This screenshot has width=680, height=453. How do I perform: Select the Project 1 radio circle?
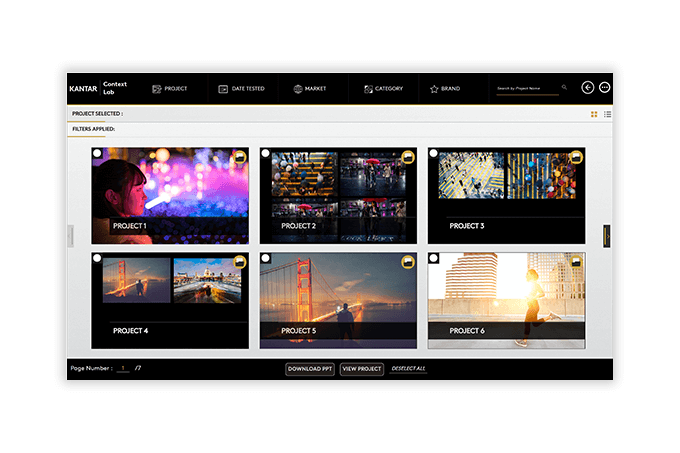97,154
